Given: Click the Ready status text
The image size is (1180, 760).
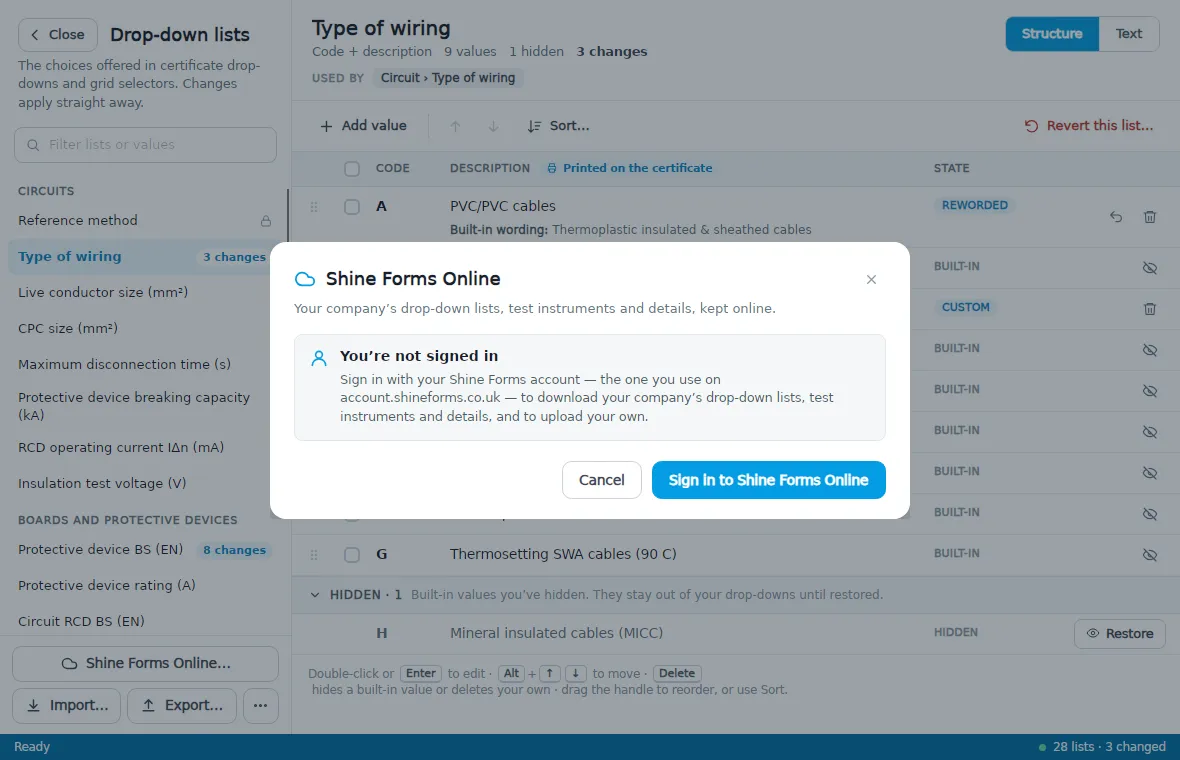Looking at the screenshot, I should (x=32, y=746).
